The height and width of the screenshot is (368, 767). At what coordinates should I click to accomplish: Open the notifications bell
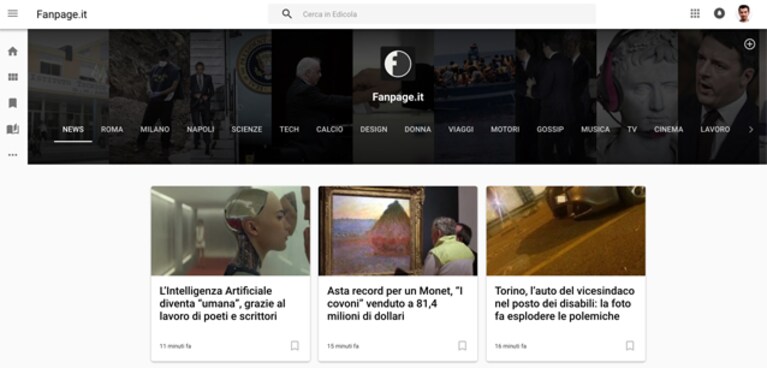point(719,14)
